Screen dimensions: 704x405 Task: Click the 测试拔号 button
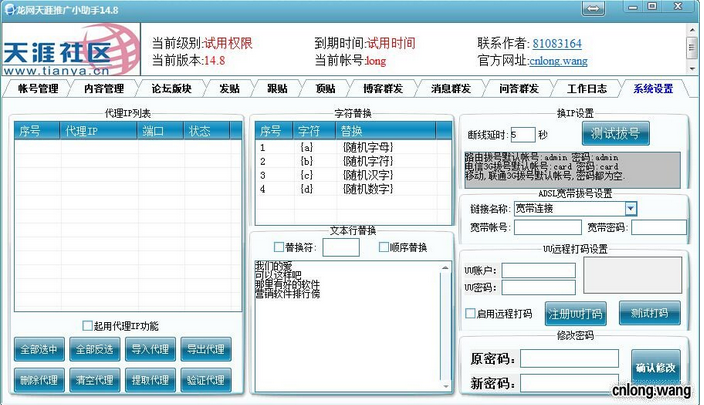616,133
